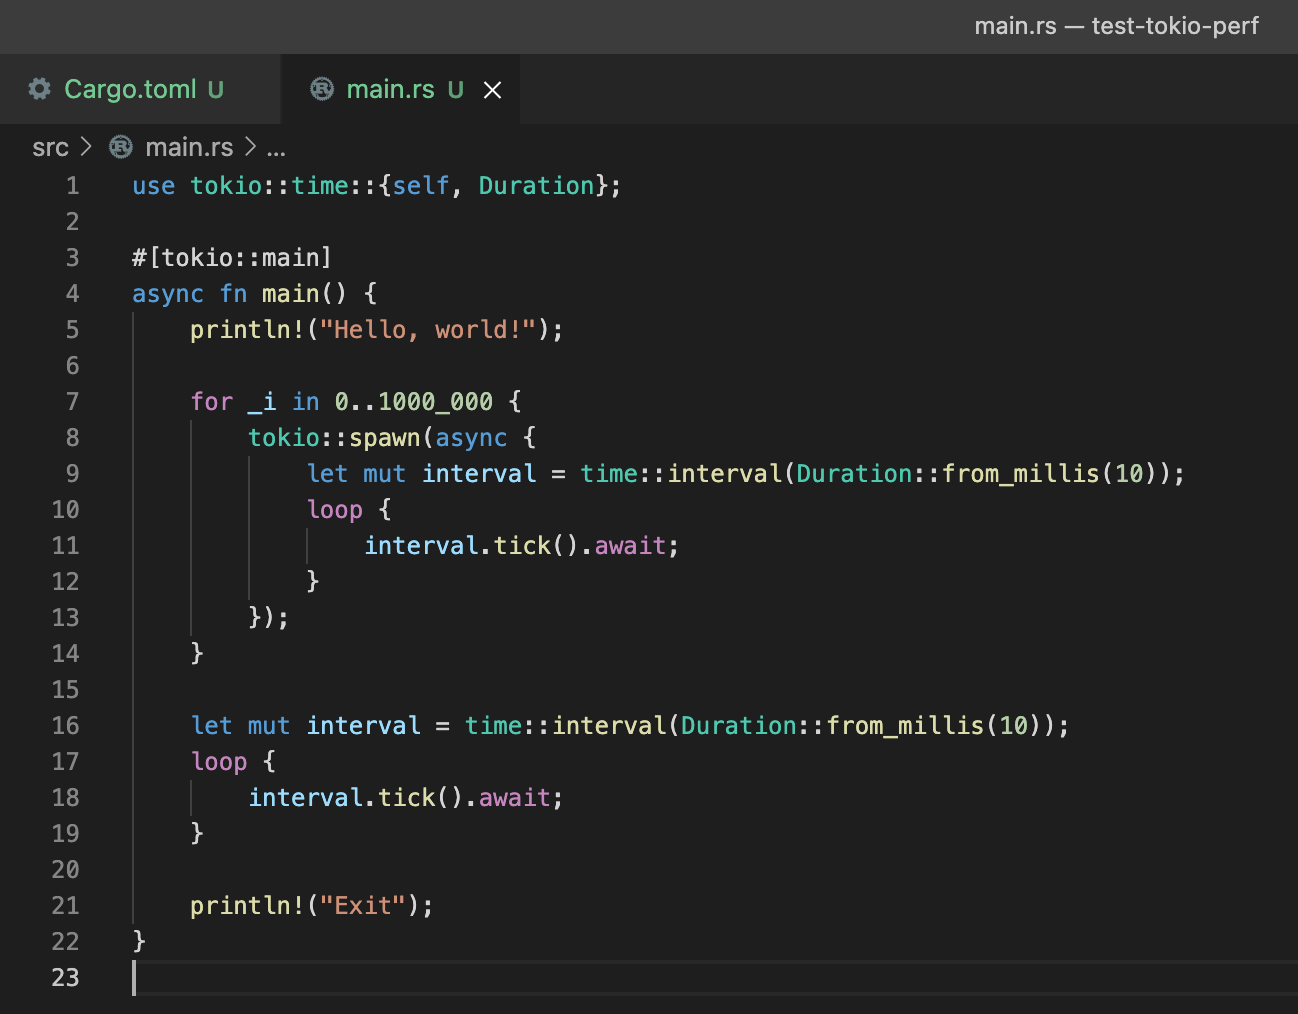This screenshot has width=1298, height=1014.
Task: Click line number 7 in gutter
Action: tap(73, 402)
